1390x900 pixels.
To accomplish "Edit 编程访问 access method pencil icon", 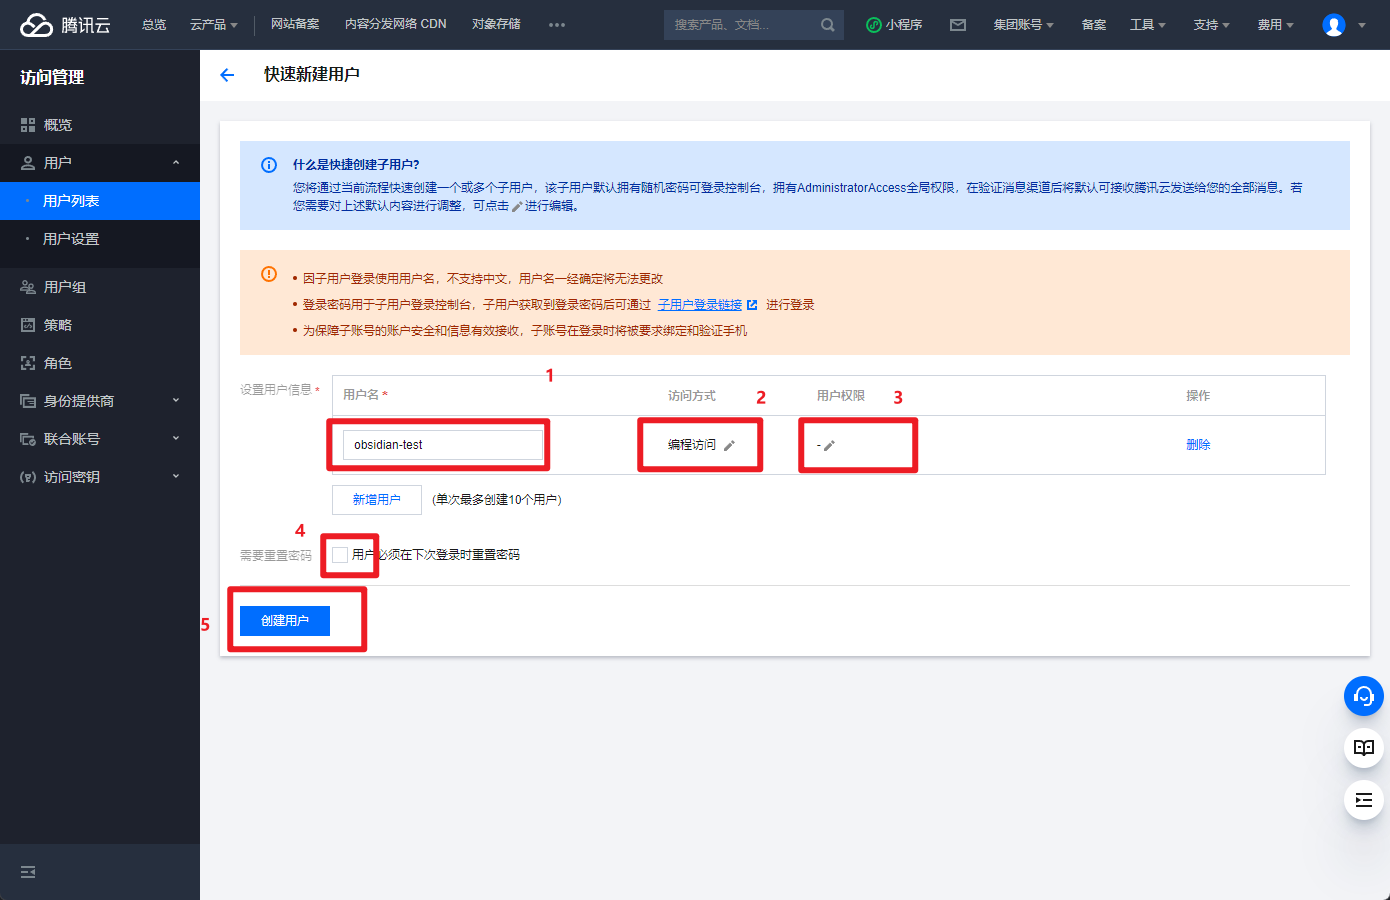I will coord(729,446).
